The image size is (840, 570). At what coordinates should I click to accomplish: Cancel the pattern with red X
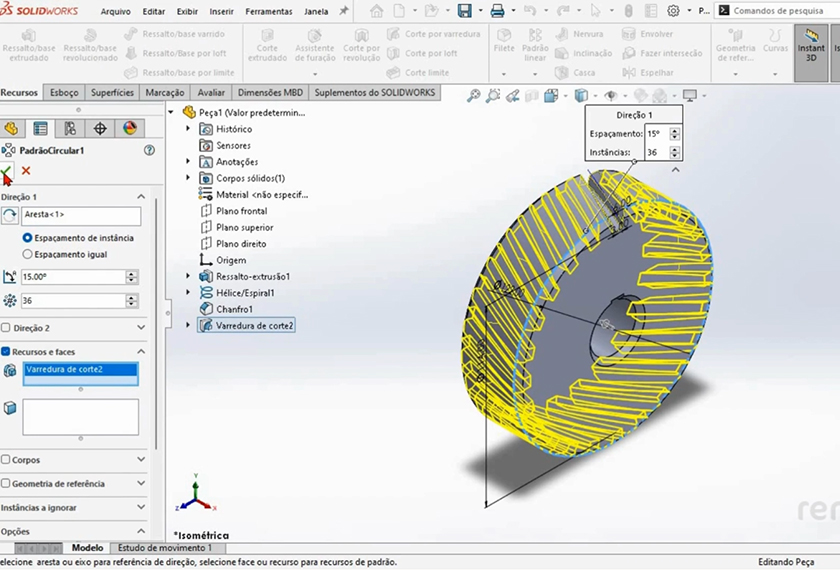(x=26, y=171)
